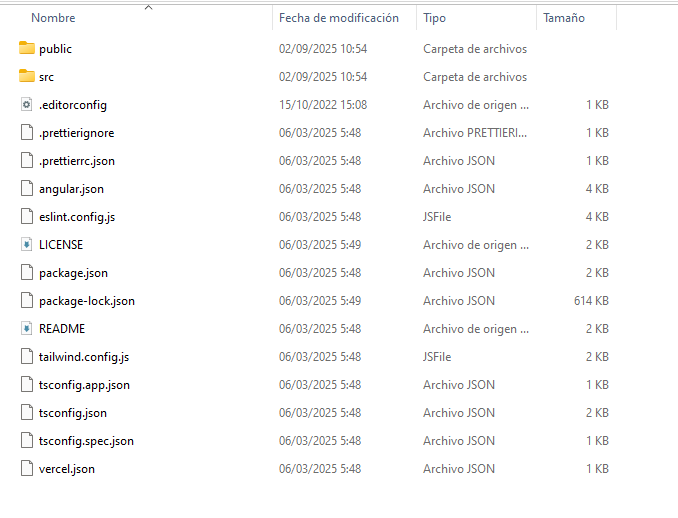Image resolution: width=678 pixels, height=518 pixels.
Task: Select the tsconfig.app.json file
Action: [84, 384]
